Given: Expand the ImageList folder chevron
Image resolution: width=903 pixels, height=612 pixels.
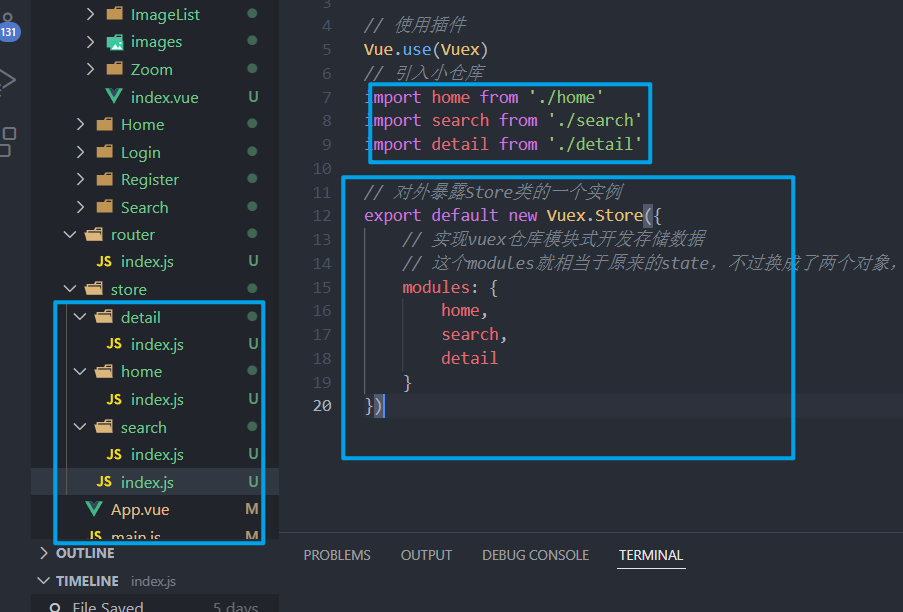Looking at the screenshot, I should point(90,14).
